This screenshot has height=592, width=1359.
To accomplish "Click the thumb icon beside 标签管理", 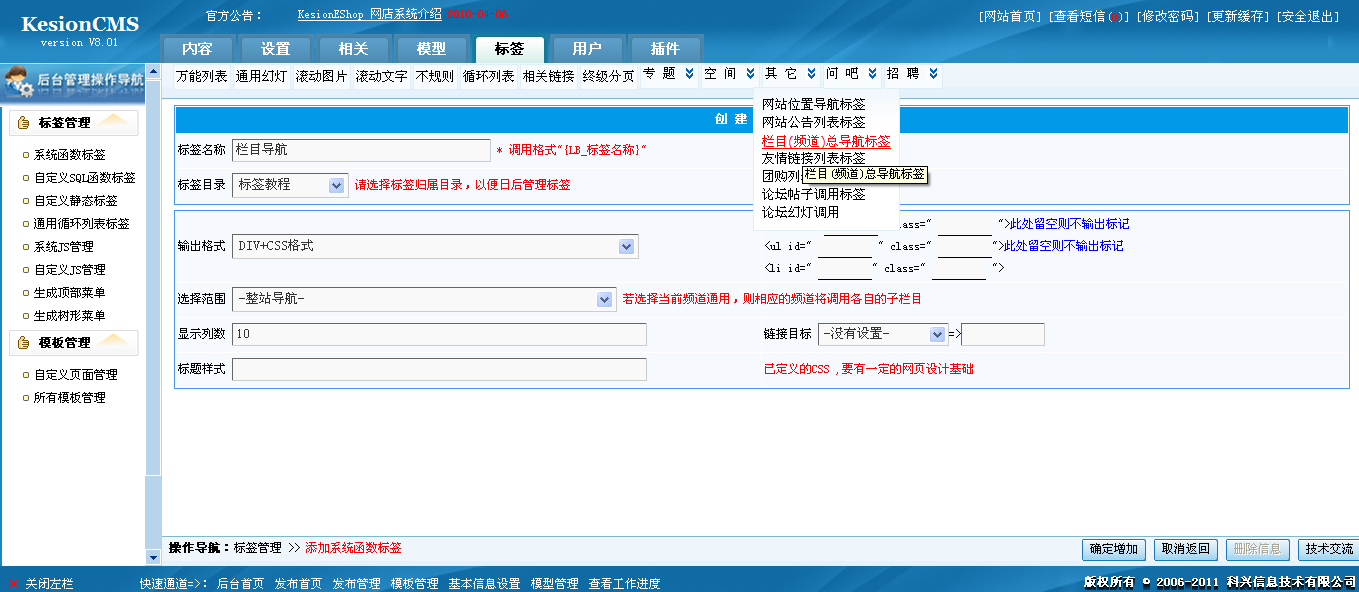I will 23,123.
